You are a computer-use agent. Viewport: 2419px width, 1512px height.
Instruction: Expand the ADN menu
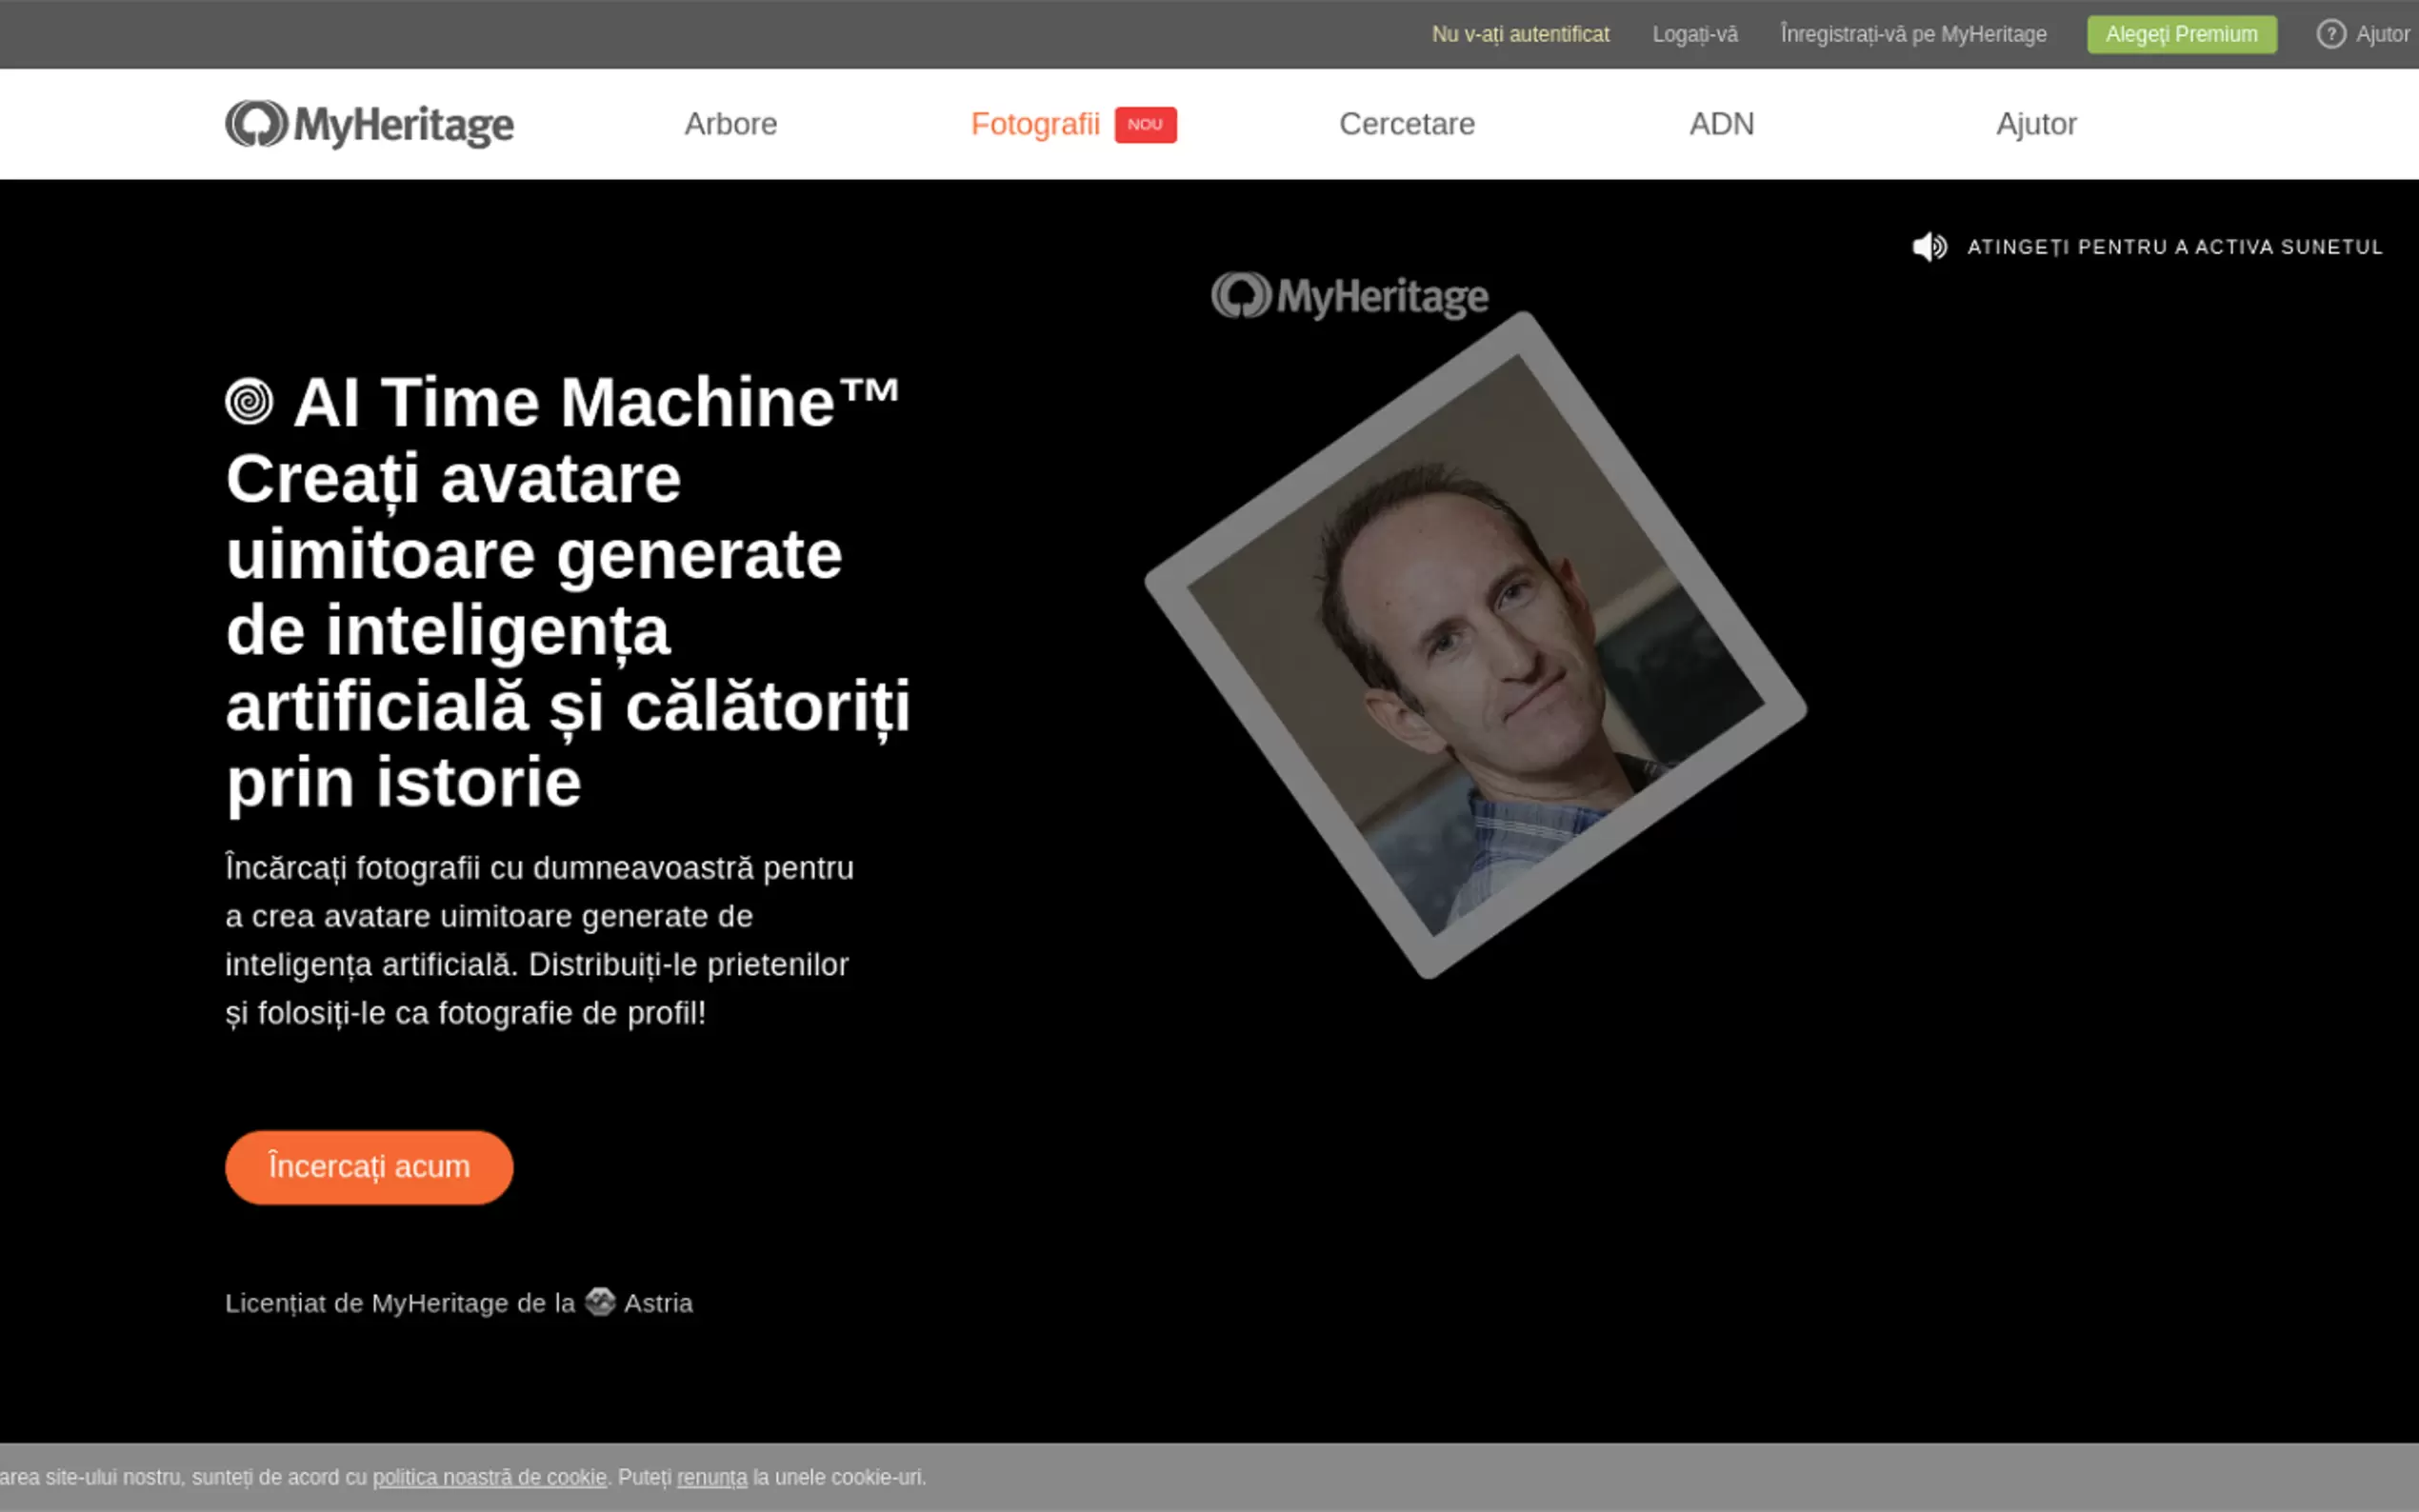1721,124
